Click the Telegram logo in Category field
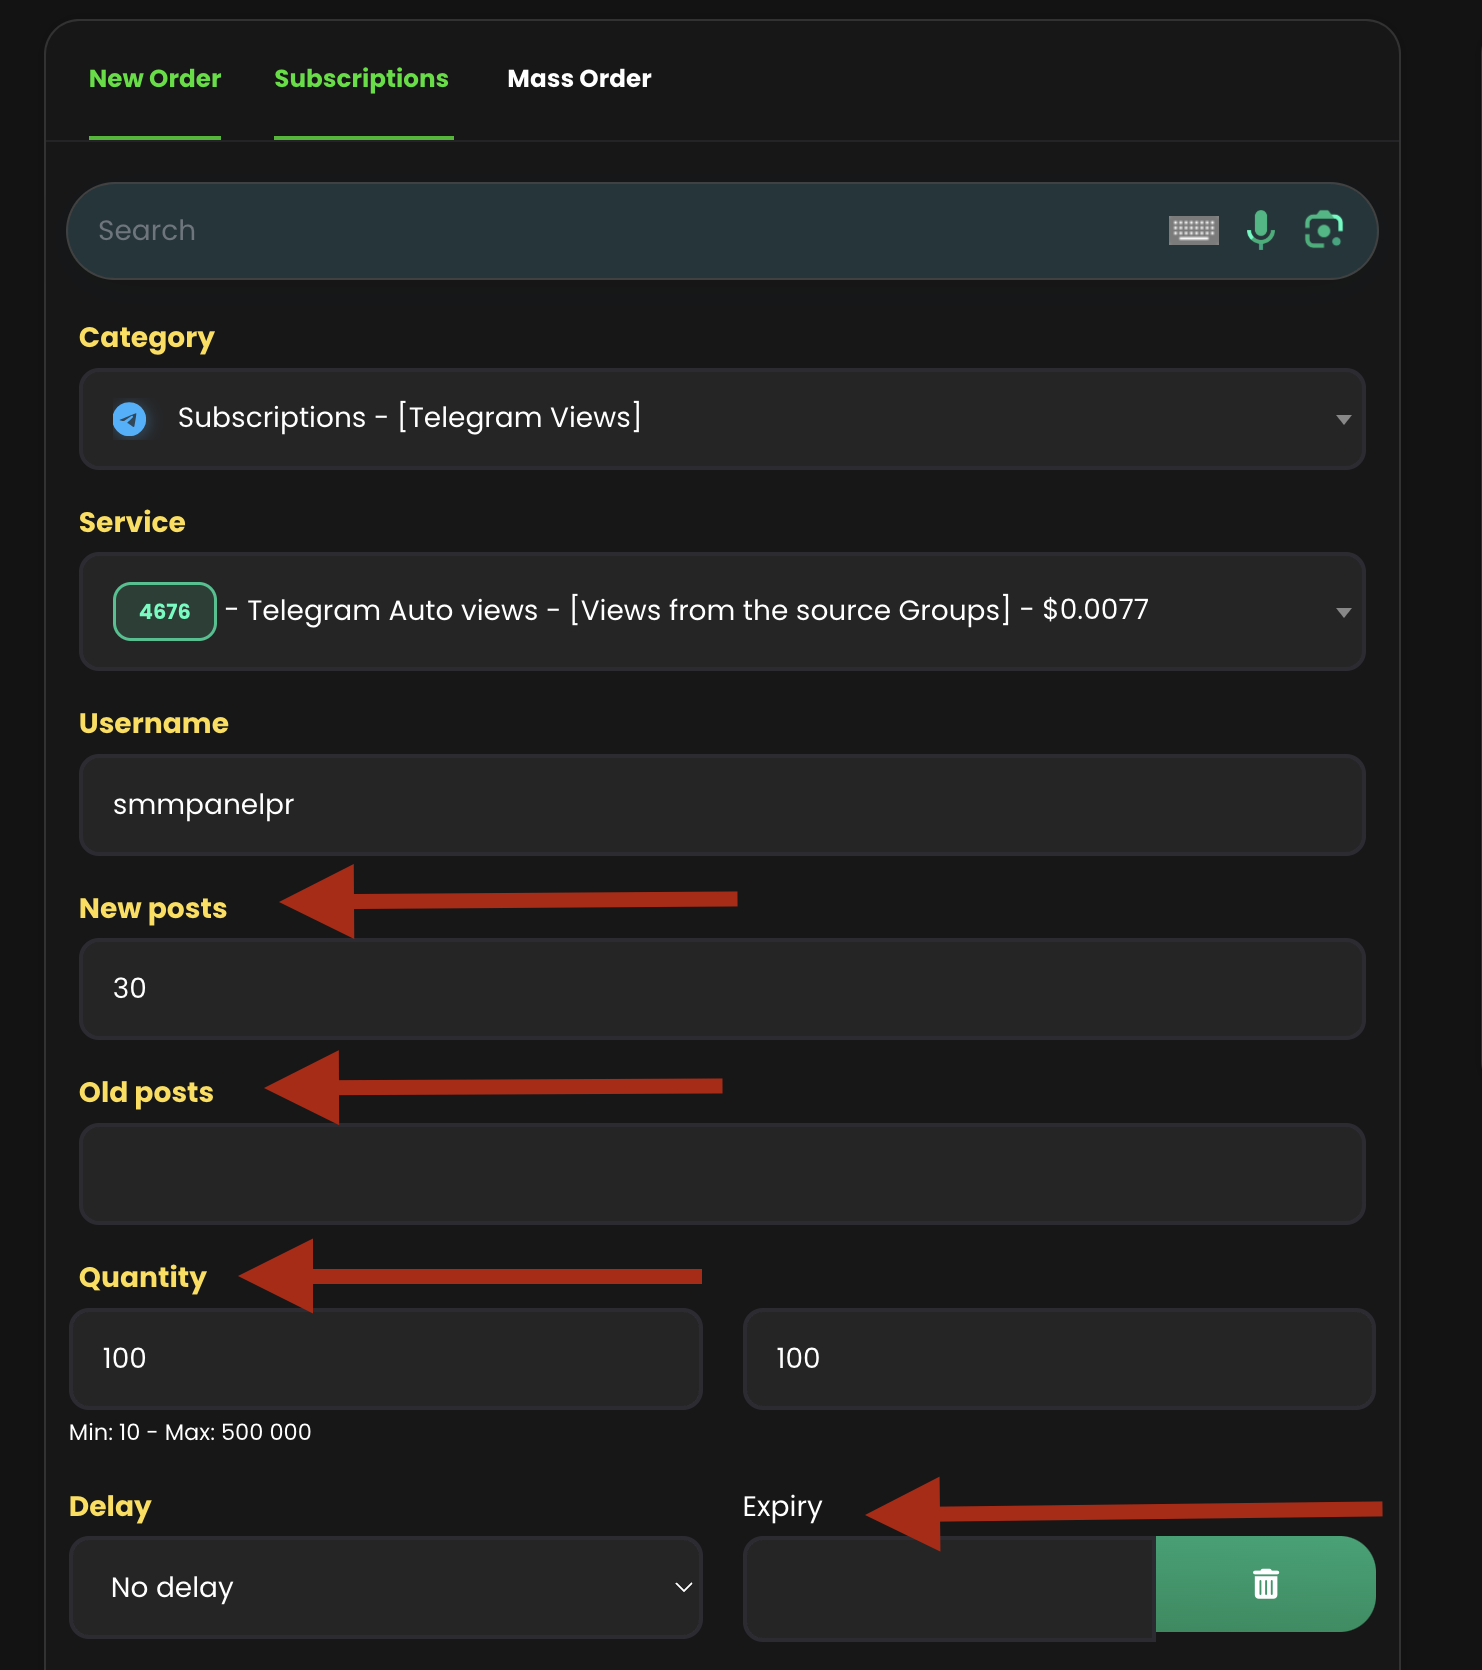This screenshot has height=1670, width=1482. tap(130, 419)
